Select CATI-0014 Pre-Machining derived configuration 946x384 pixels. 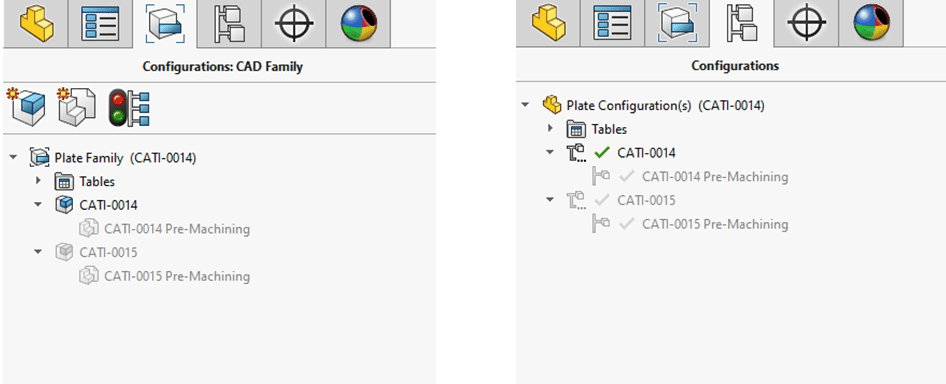pos(715,177)
